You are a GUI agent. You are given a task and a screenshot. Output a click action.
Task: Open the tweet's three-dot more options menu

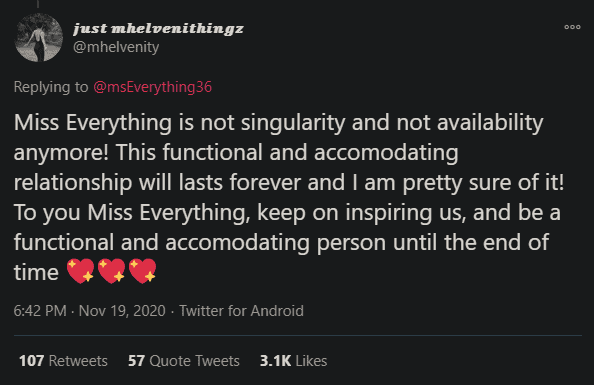[x=572, y=27]
